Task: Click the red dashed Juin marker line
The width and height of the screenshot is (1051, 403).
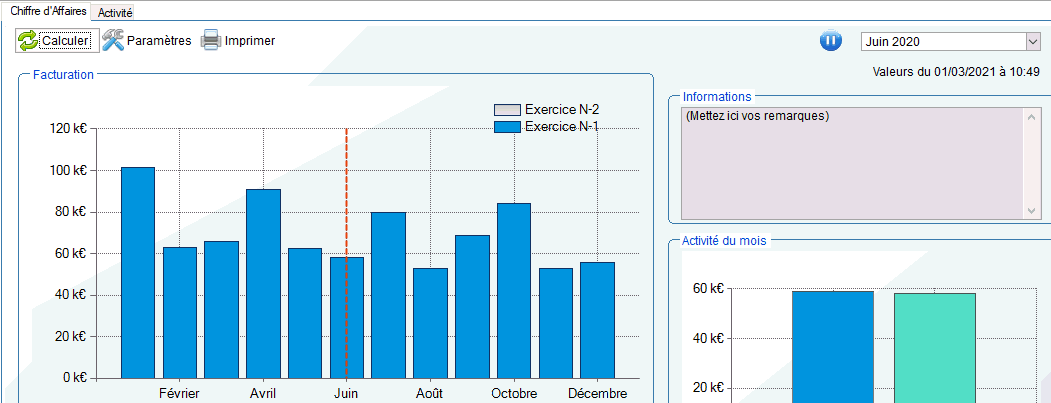Action: [x=347, y=253]
